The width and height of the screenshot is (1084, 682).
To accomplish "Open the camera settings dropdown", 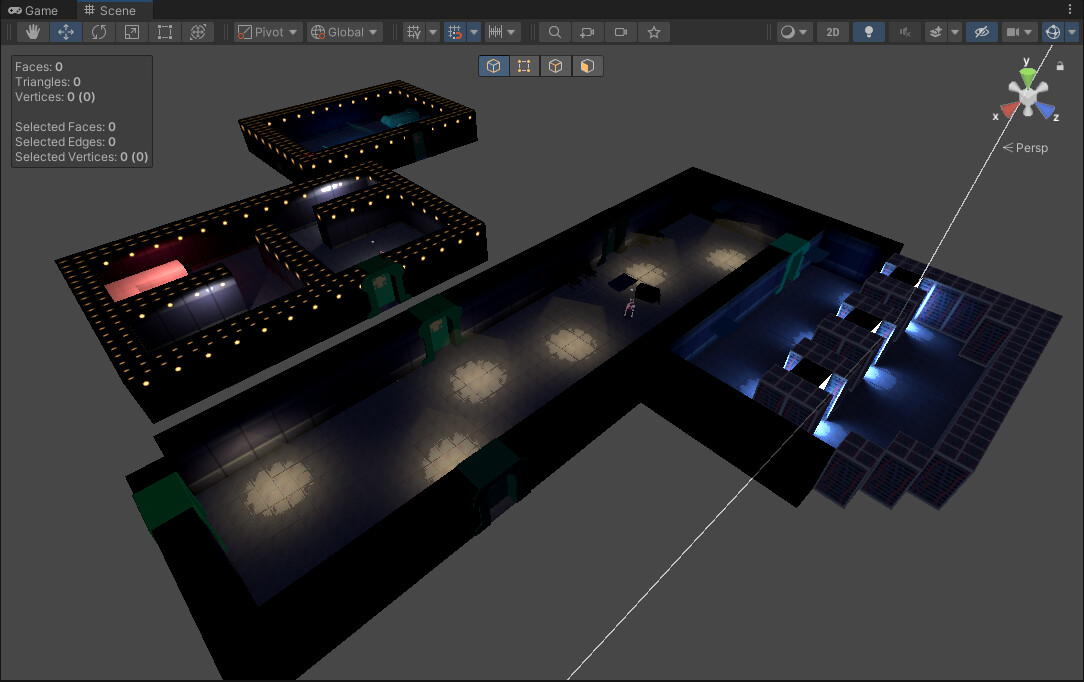I will (1017, 31).
